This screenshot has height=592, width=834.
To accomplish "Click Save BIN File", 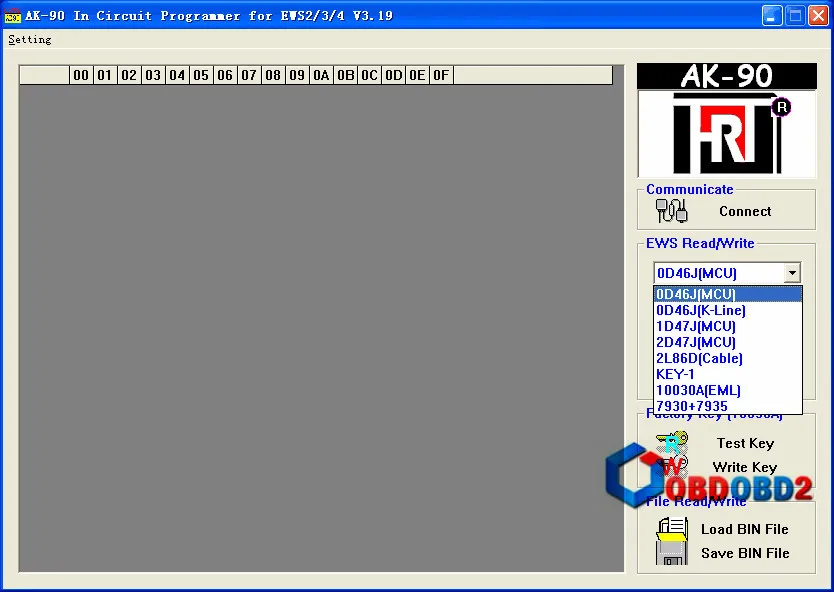I will coord(745,553).
